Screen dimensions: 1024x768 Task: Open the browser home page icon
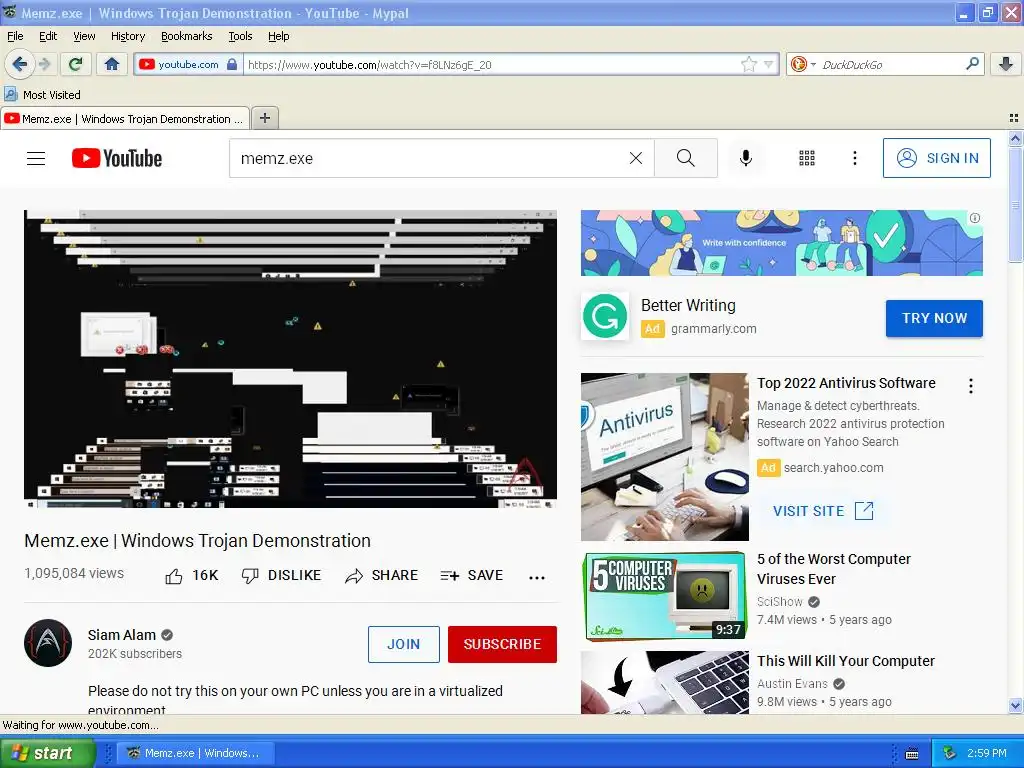tap(112, 64)
